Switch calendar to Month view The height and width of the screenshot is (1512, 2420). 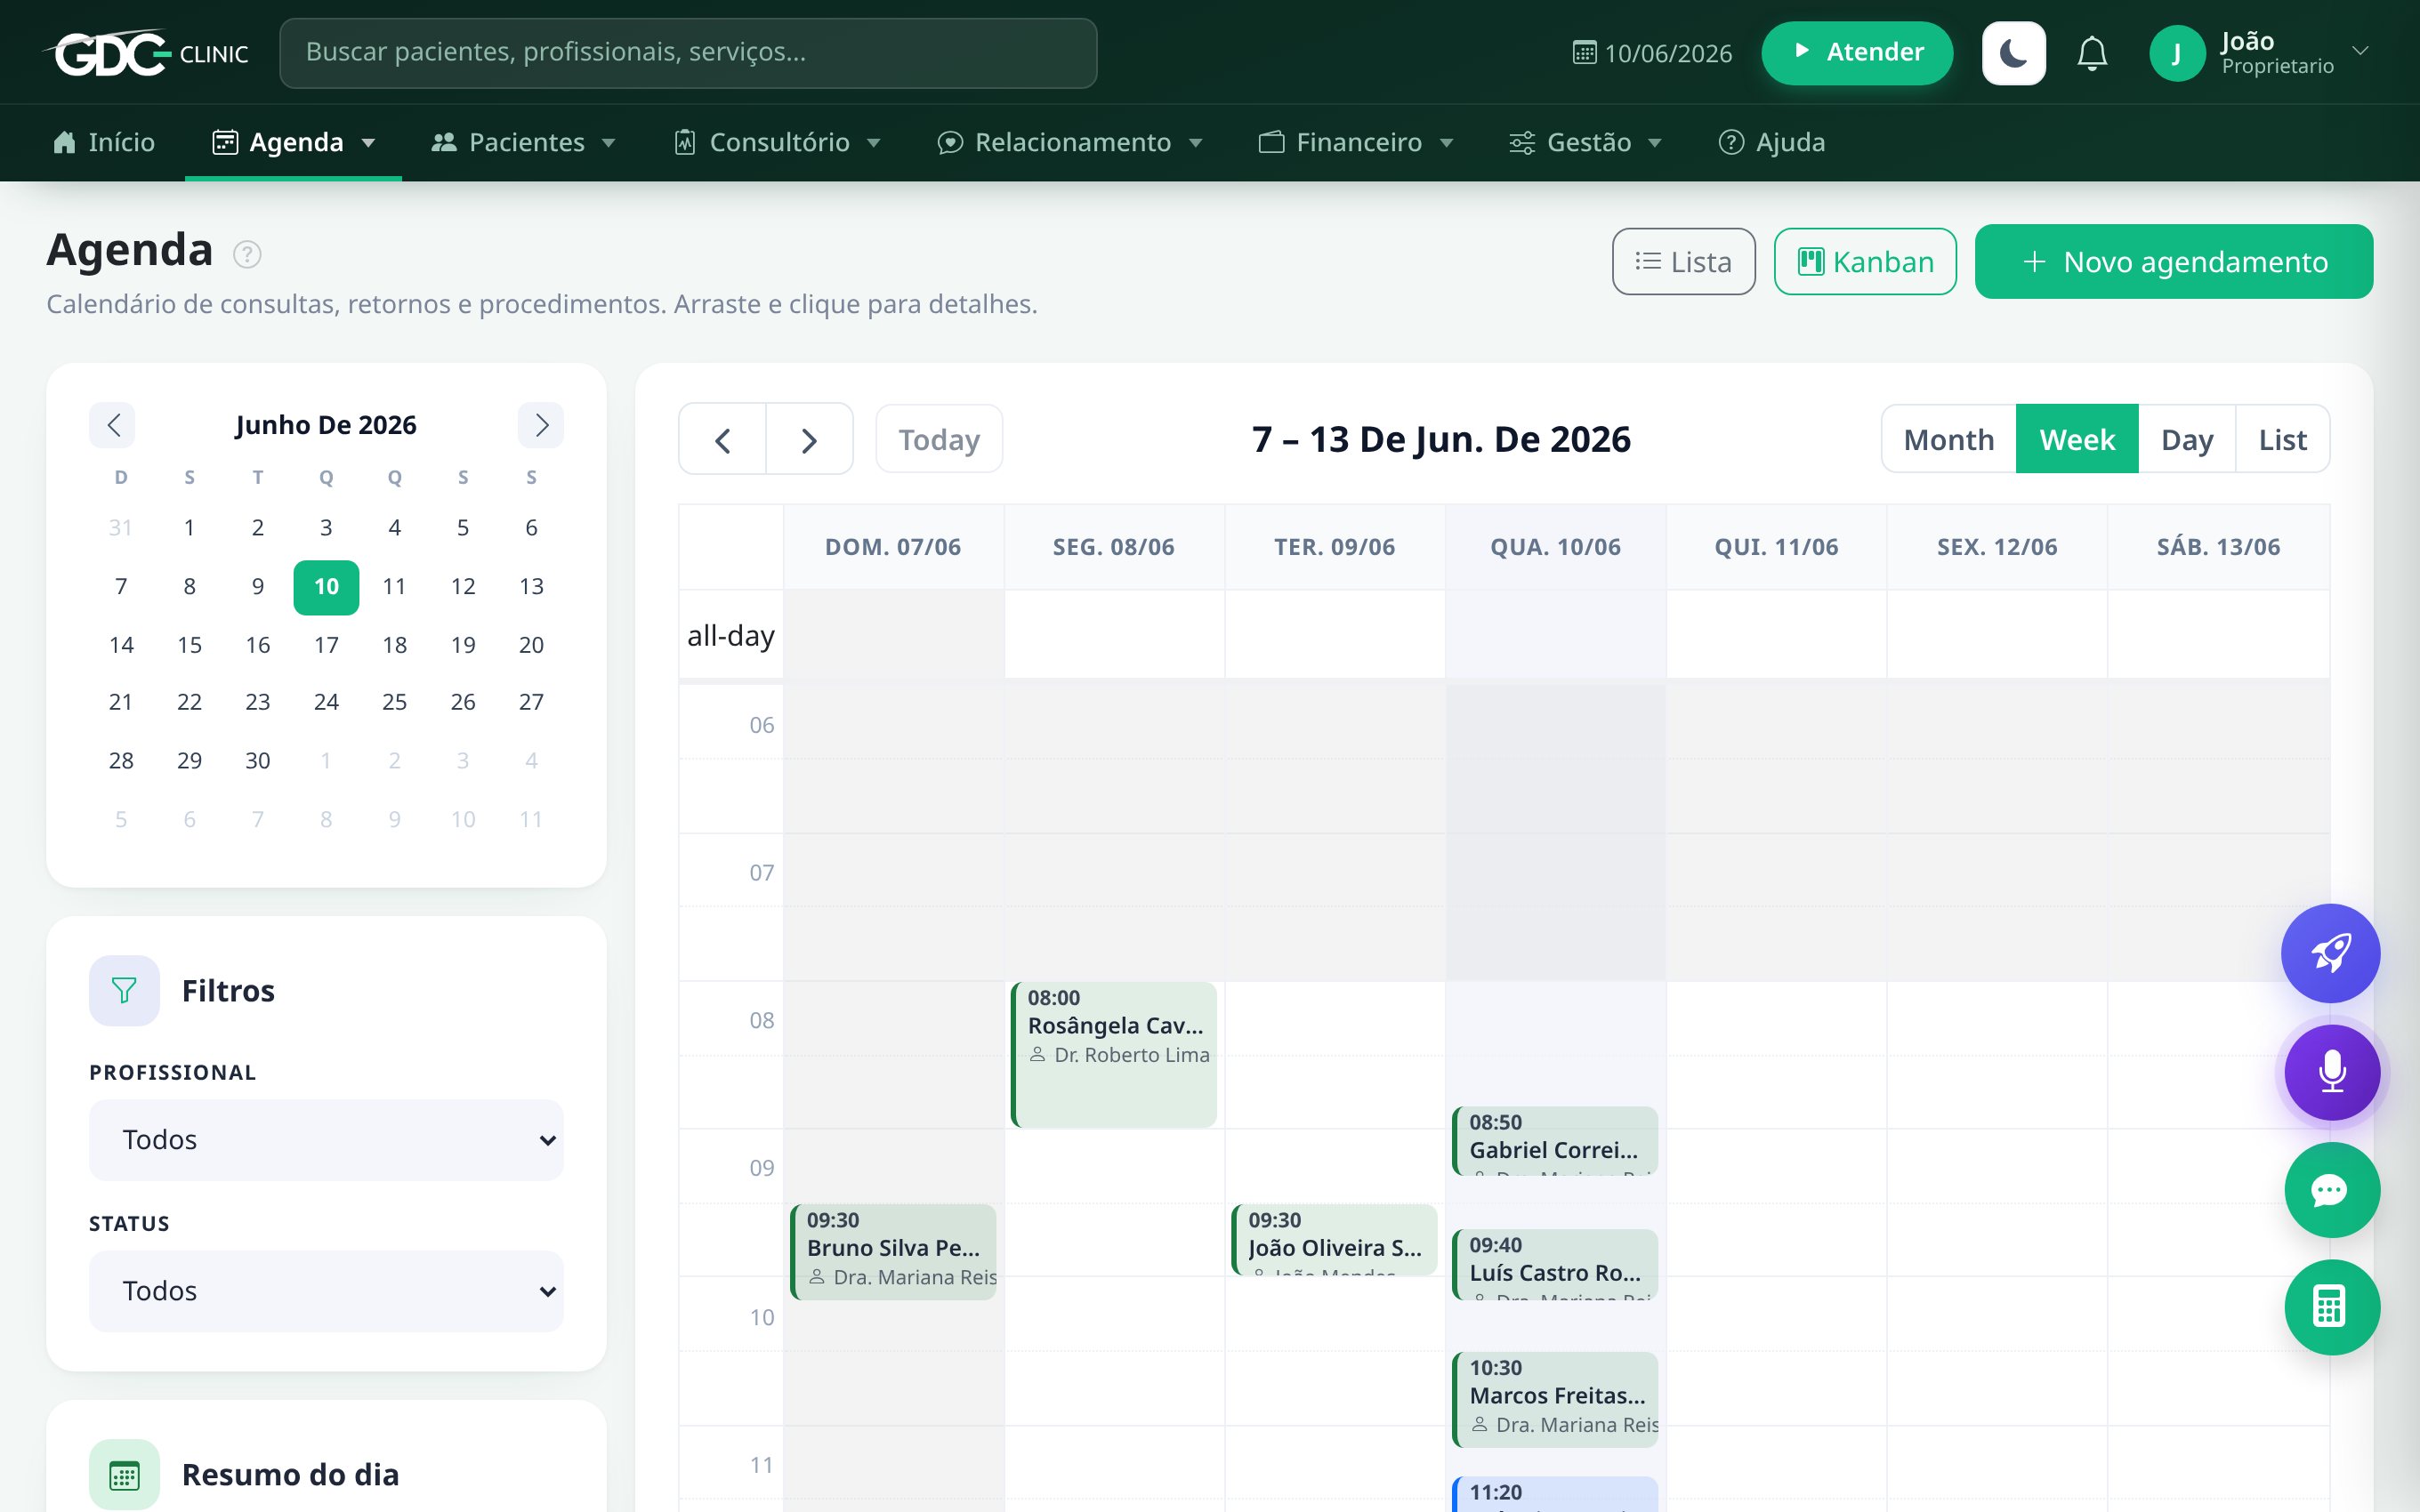1948,439
